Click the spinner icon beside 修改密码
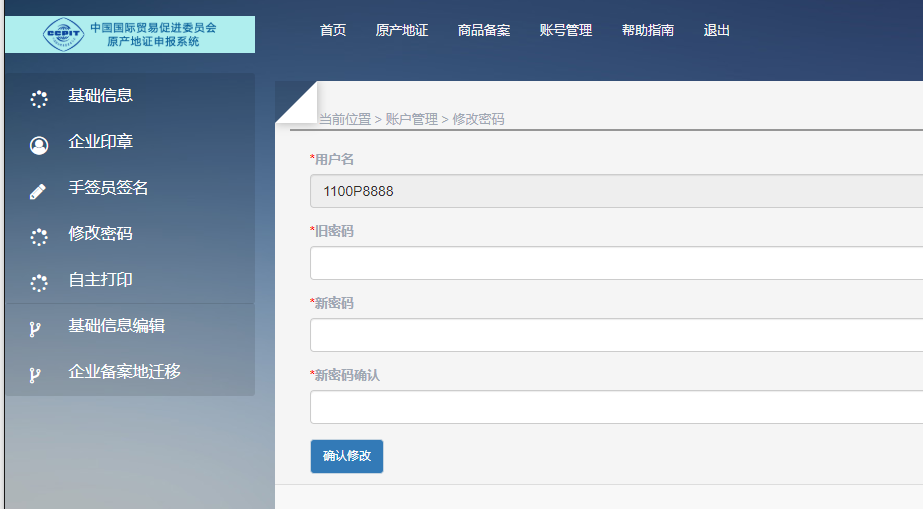The width and height of the screenshot is (923, 509). [39, 237]
